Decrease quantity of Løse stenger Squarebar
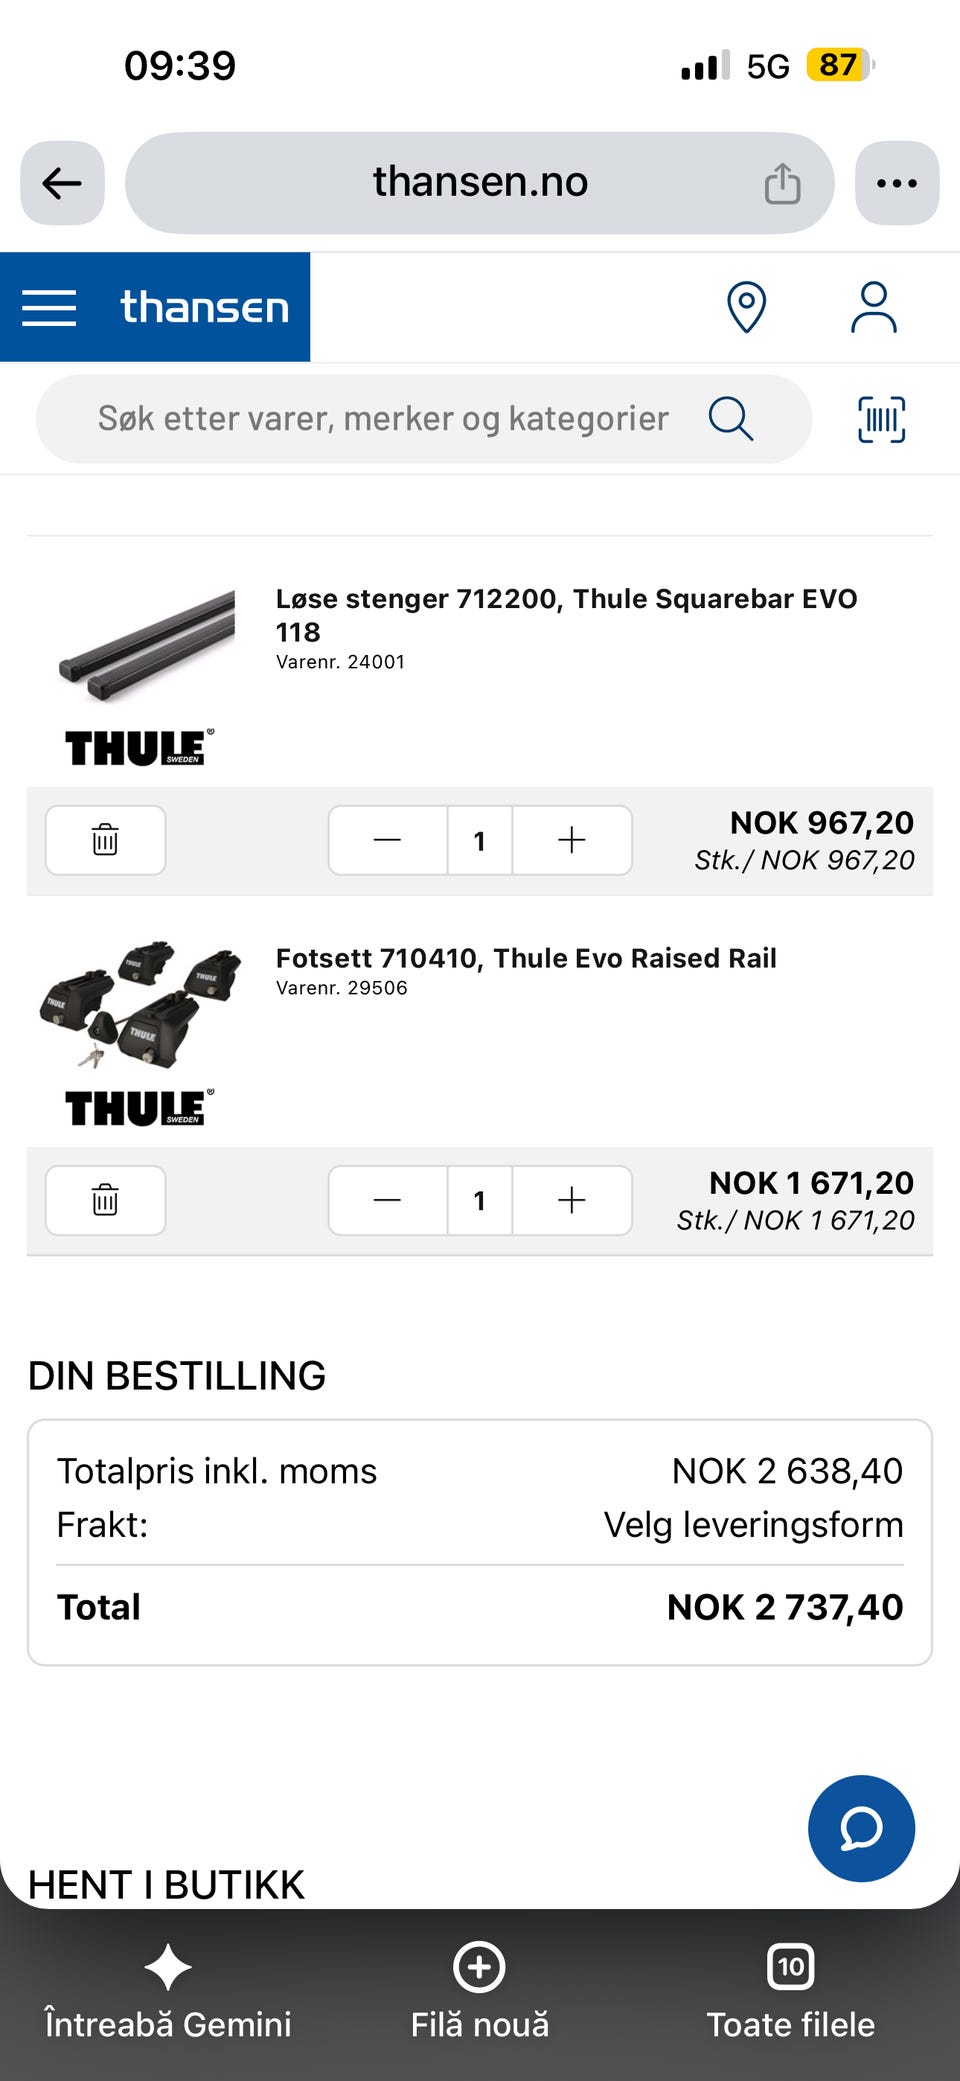 pyautogui.click(x=387, y=840)
